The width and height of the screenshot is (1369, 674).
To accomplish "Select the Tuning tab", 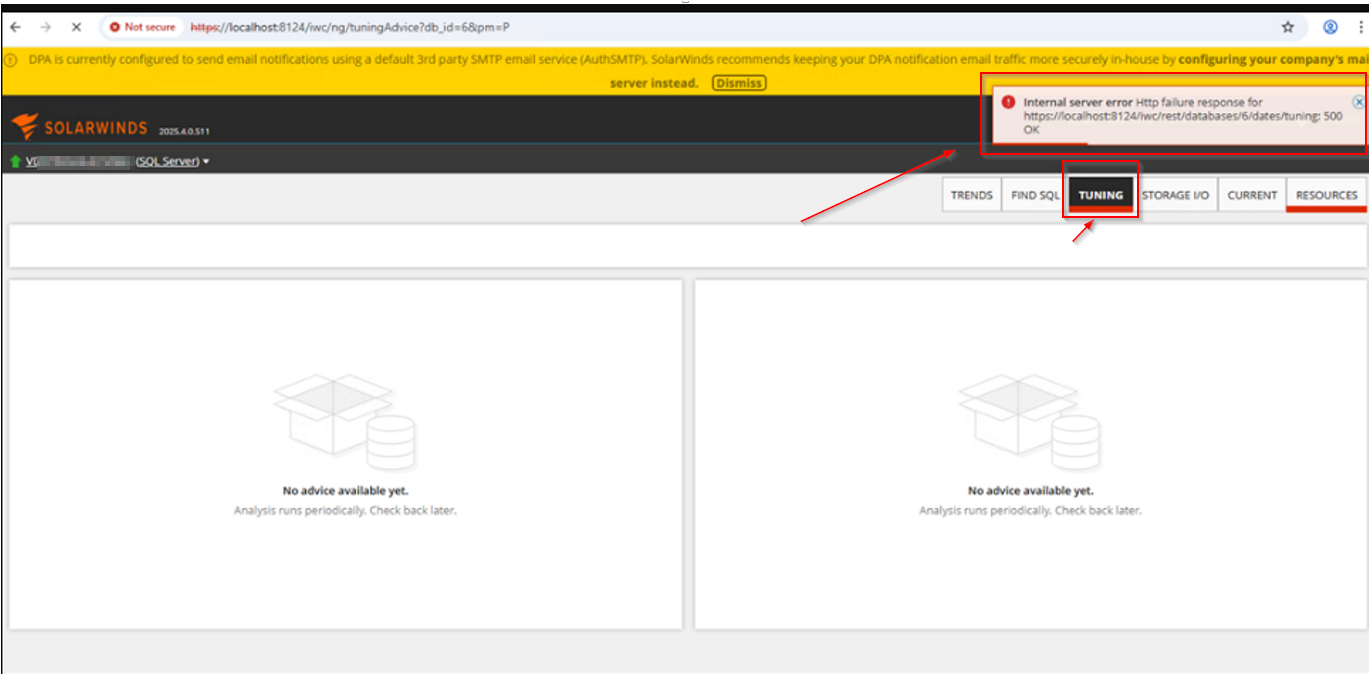I will 1101,195.
